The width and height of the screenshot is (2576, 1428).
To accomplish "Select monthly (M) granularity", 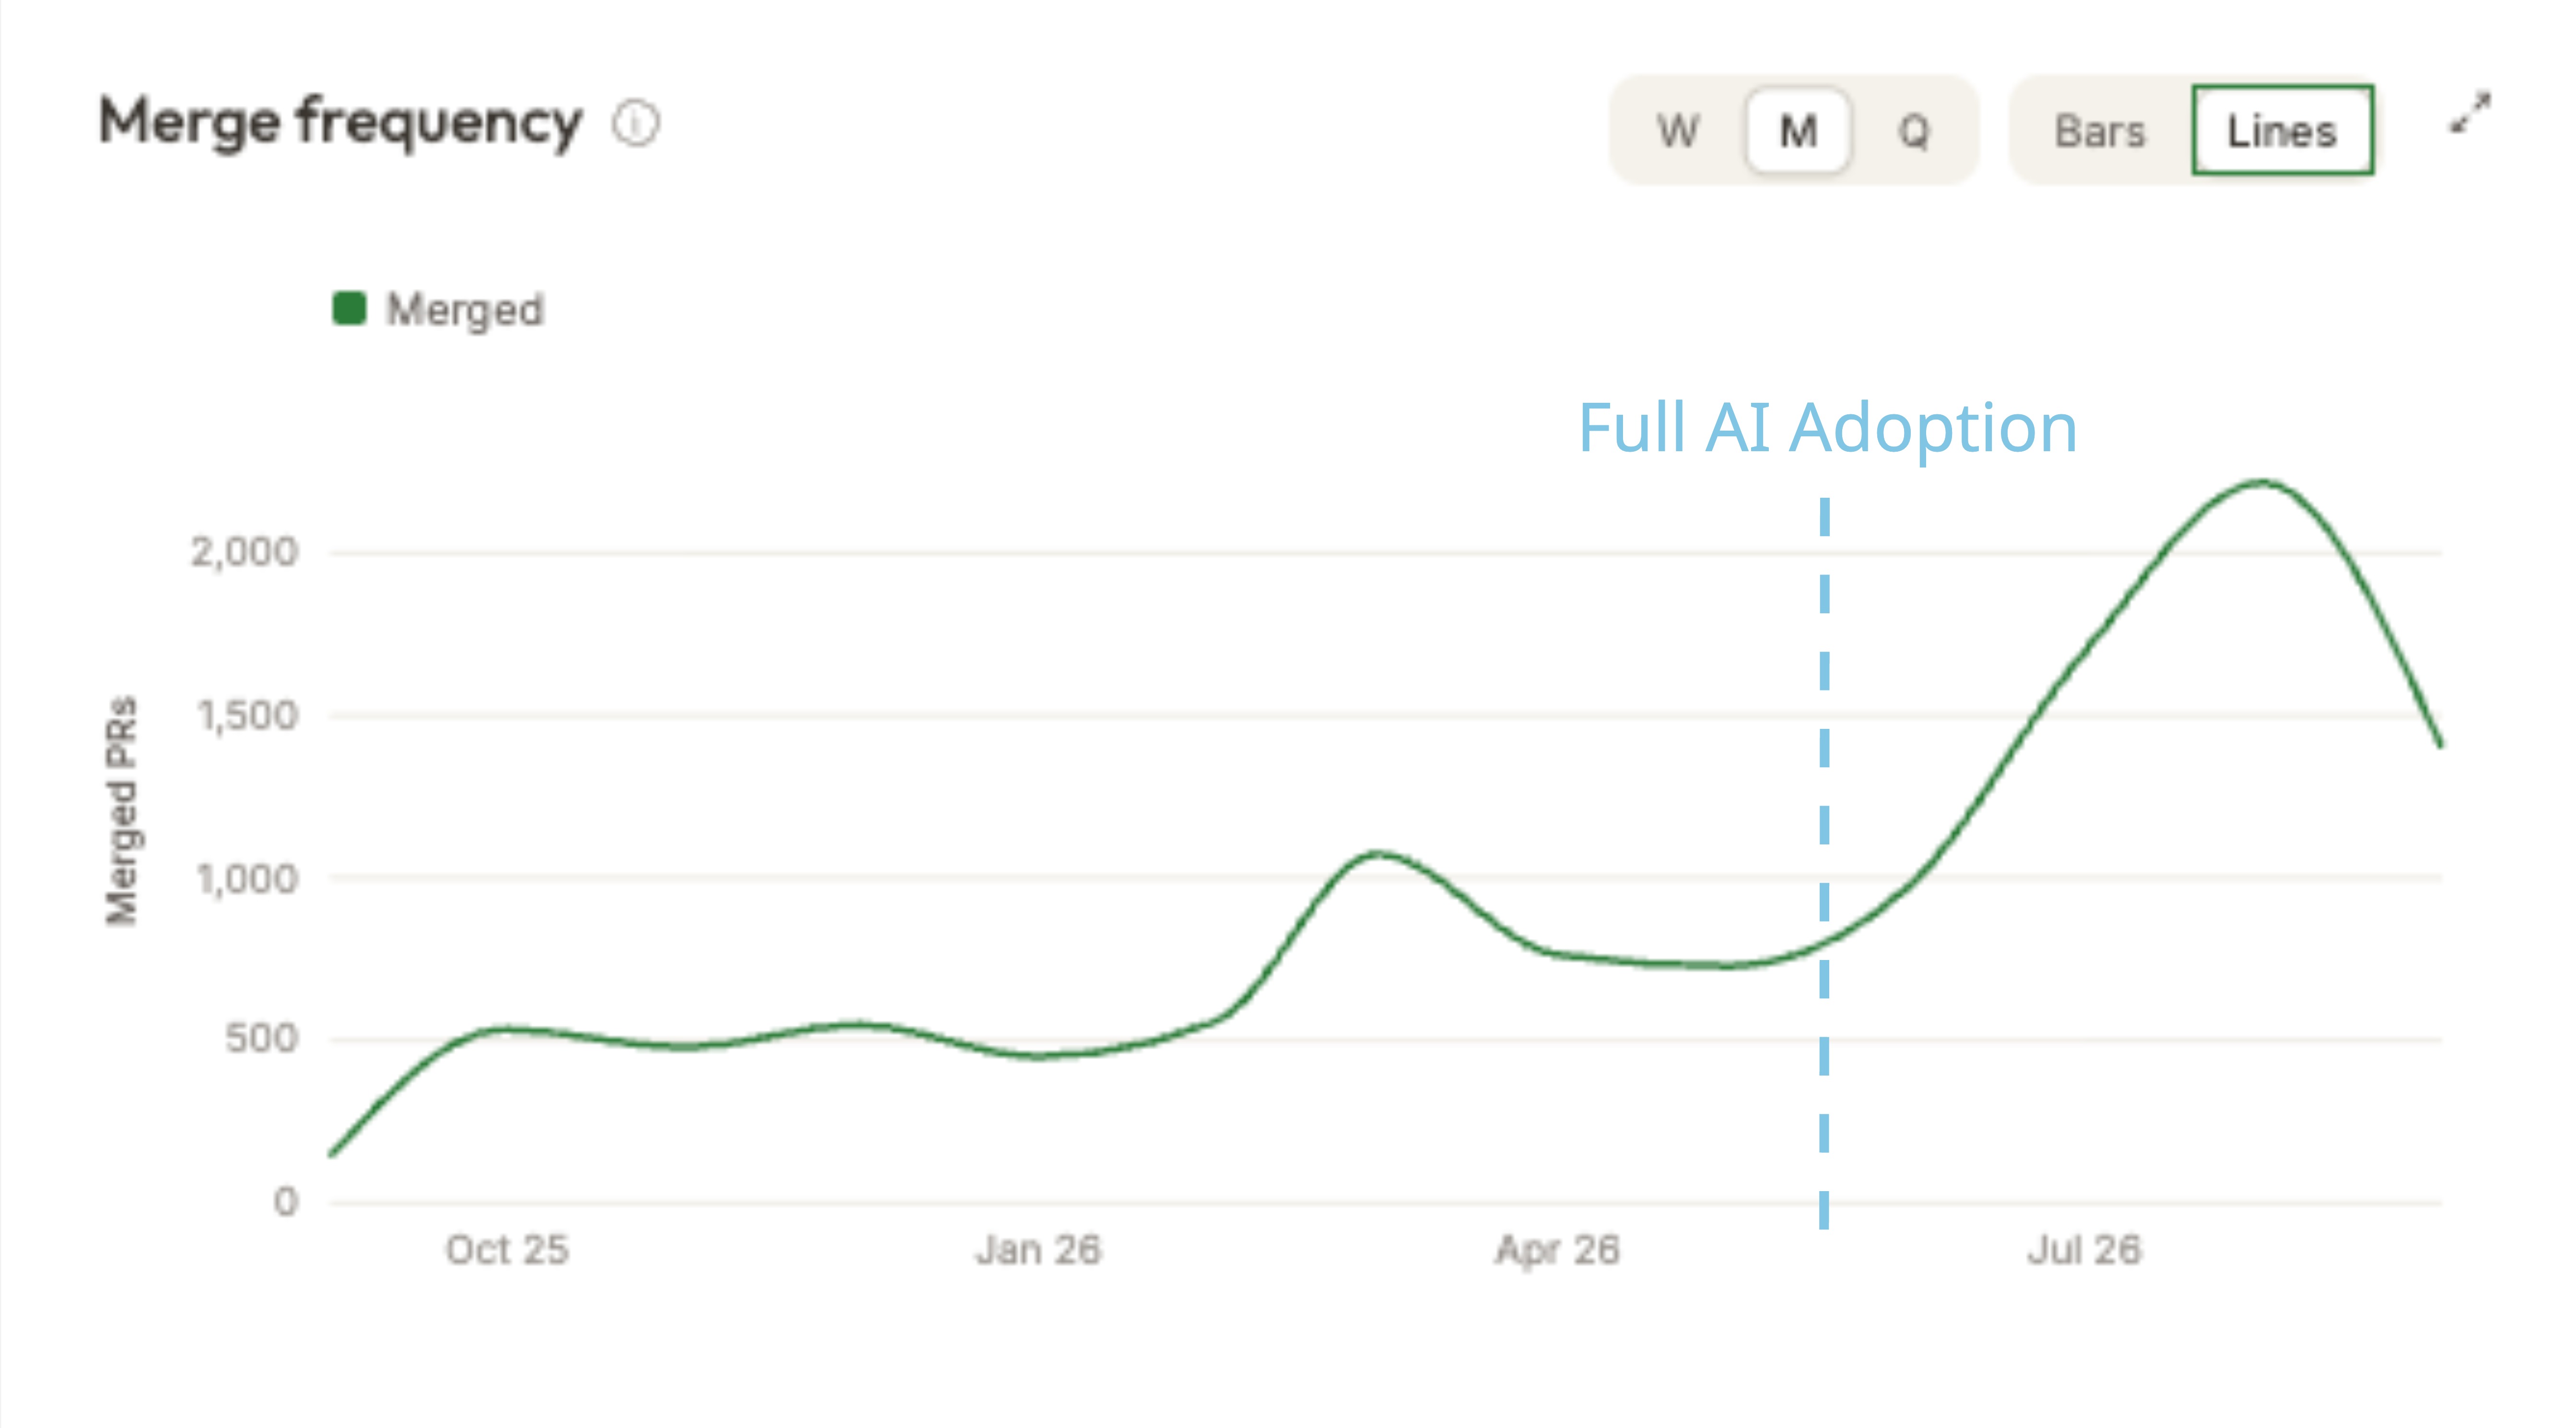I will 1798,131.
